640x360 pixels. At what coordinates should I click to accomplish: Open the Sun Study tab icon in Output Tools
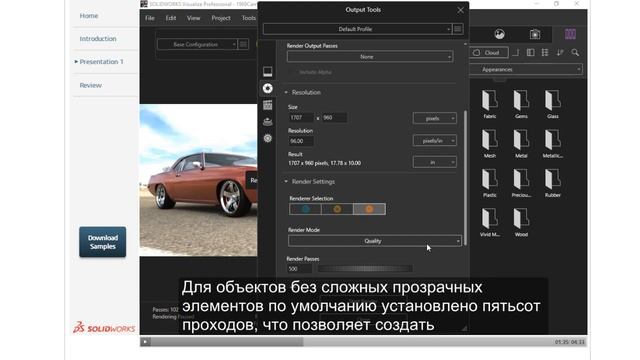coord(268,138)
